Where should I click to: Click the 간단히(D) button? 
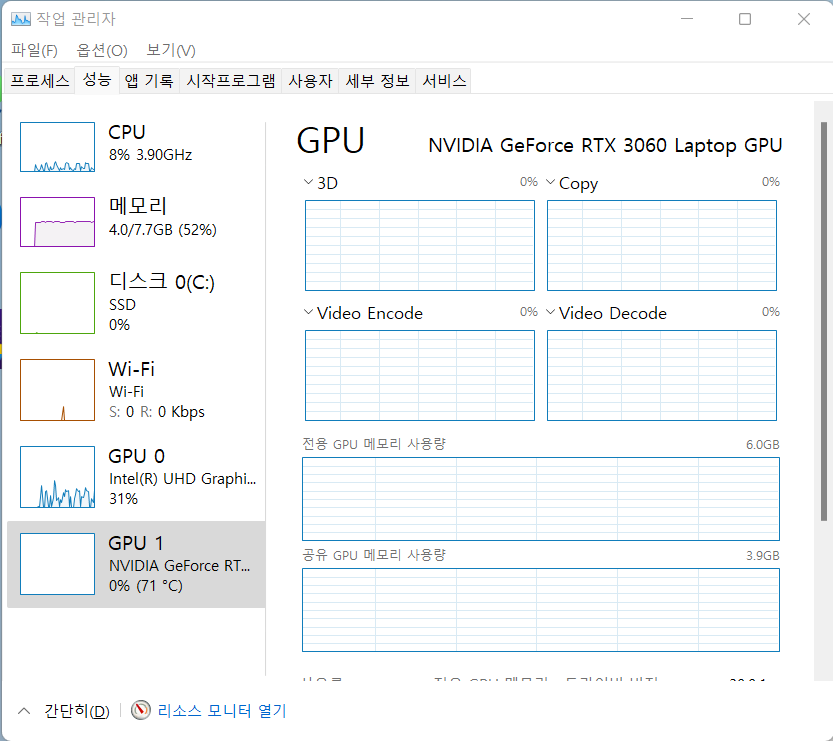tap(76, 711)
